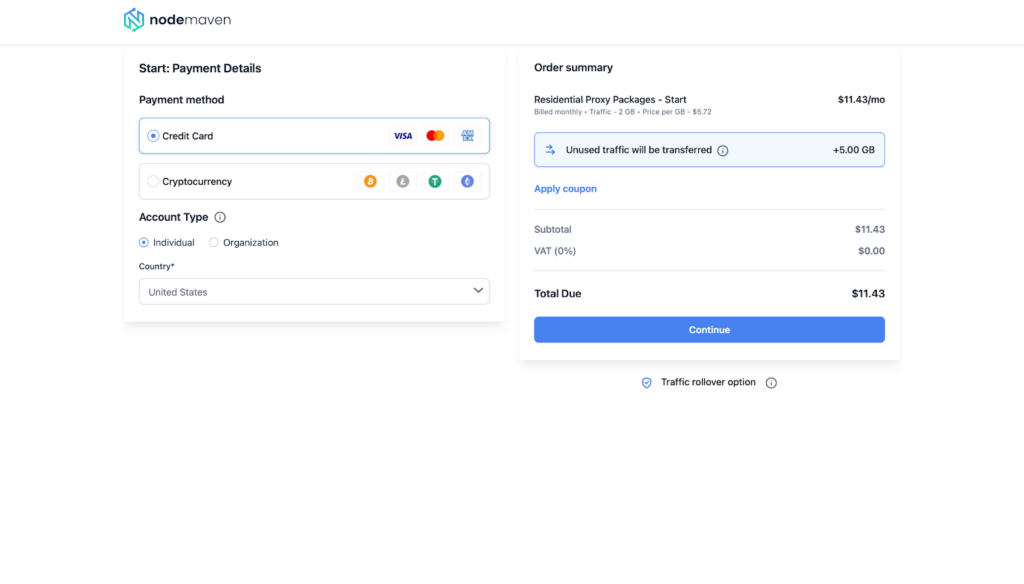Choose the Organization account type
This screenshot has height=584, width=1024.
click(x=214, y=242)
